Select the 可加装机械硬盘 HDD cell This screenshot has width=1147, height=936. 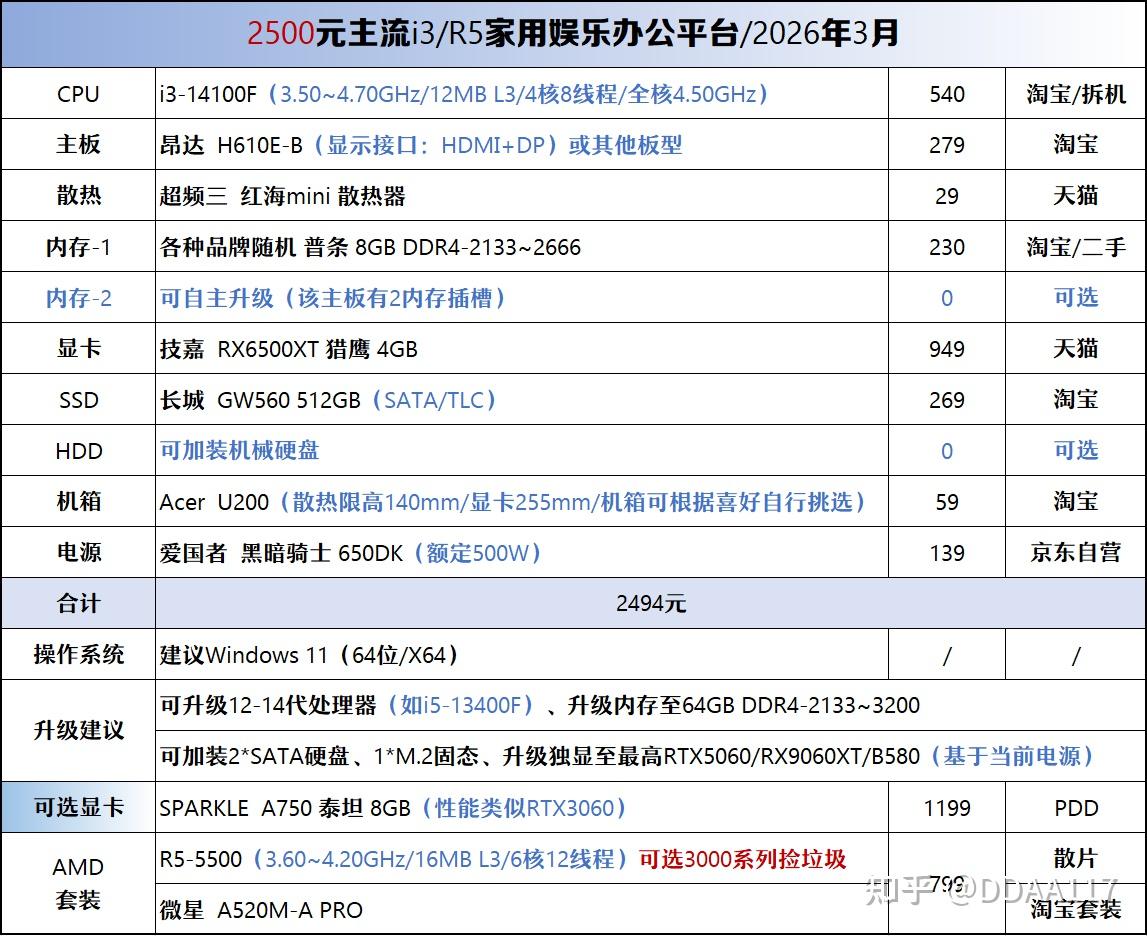point(522,450)
